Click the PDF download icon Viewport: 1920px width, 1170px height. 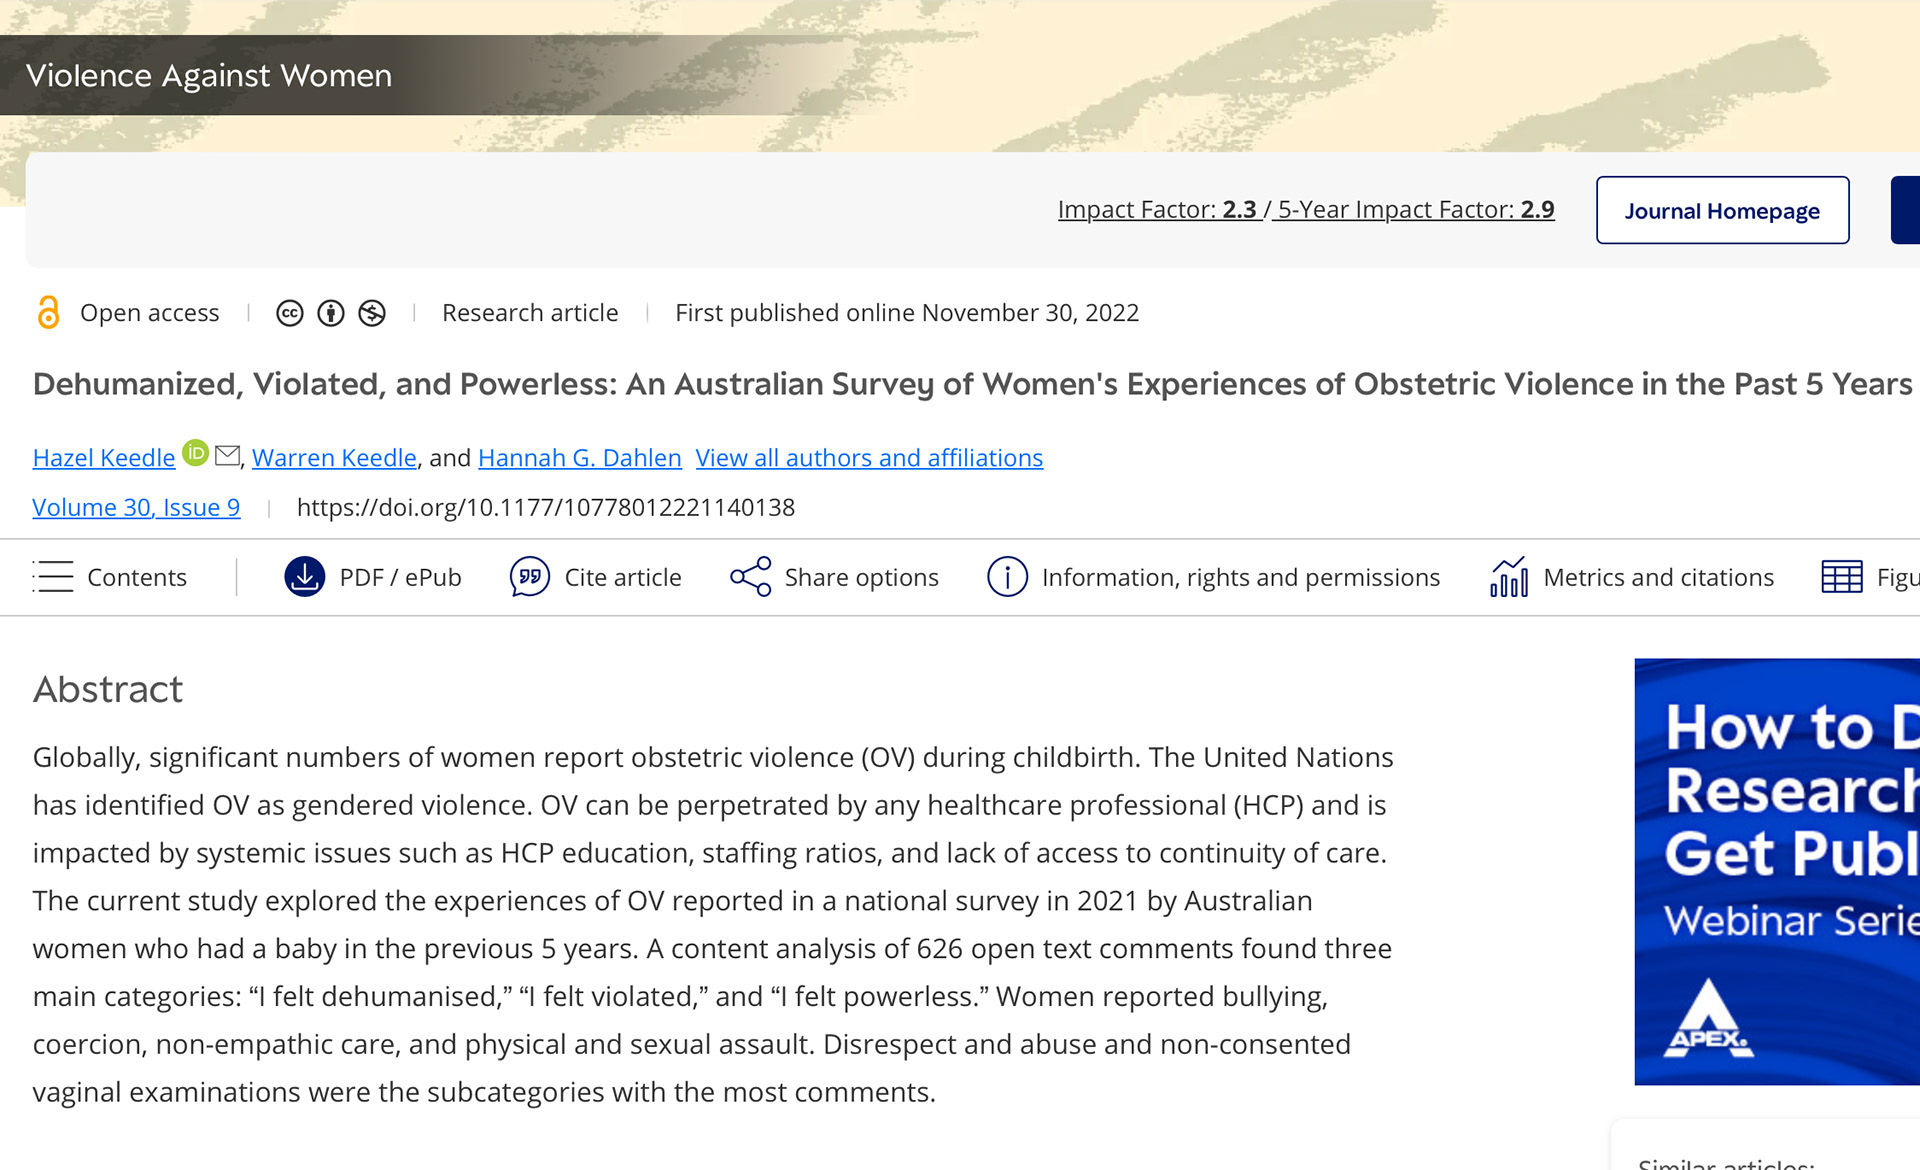[304, 577]
